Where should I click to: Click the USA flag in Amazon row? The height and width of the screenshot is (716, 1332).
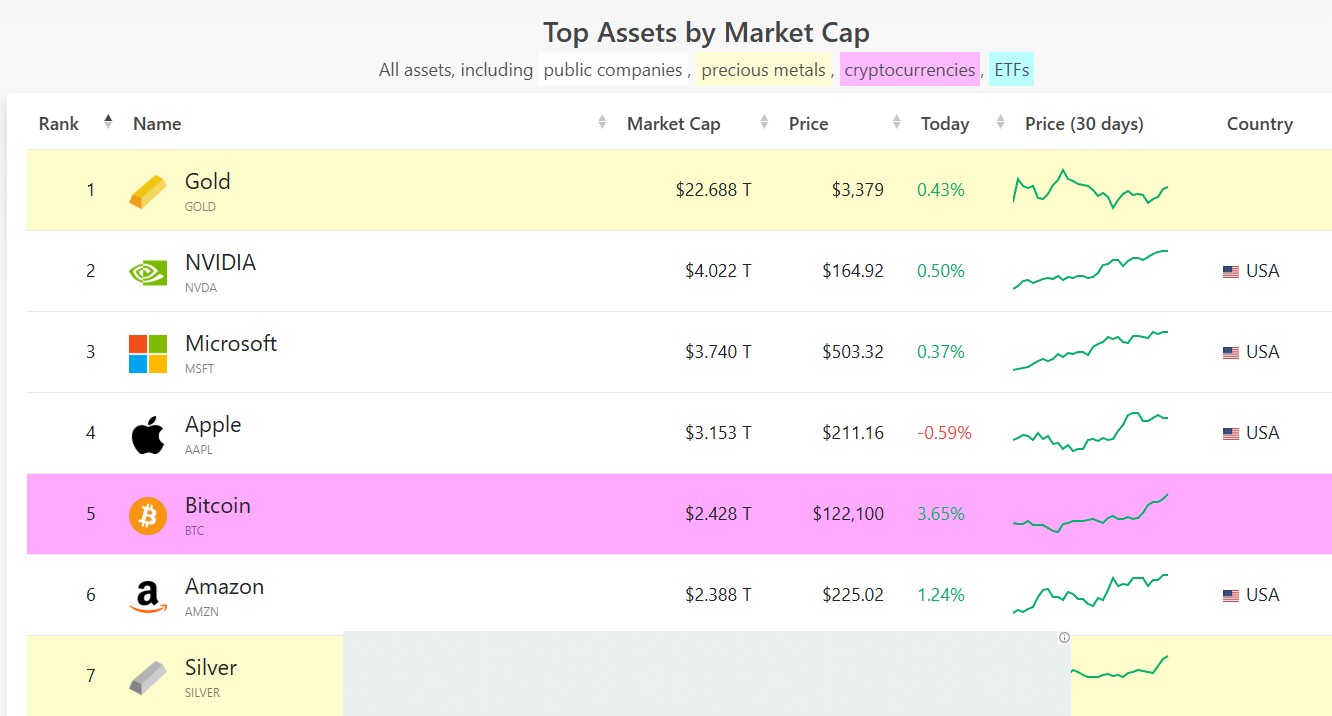[1231, 595]
